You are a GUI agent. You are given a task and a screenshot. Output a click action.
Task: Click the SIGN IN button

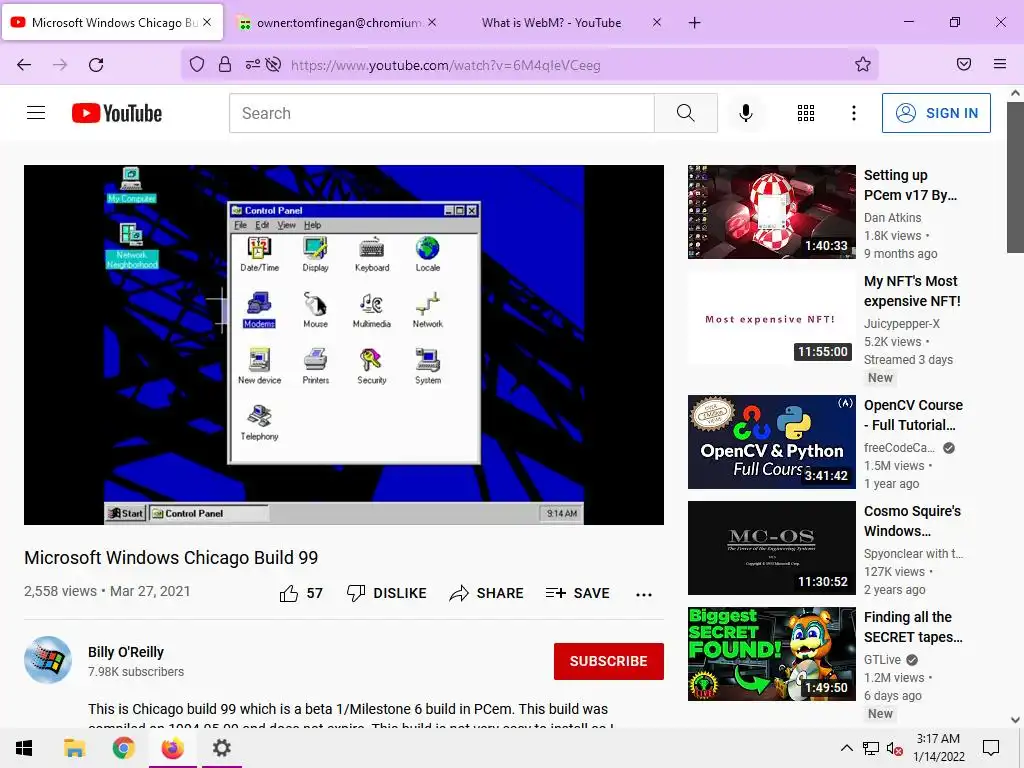click(x=936, y=113)
